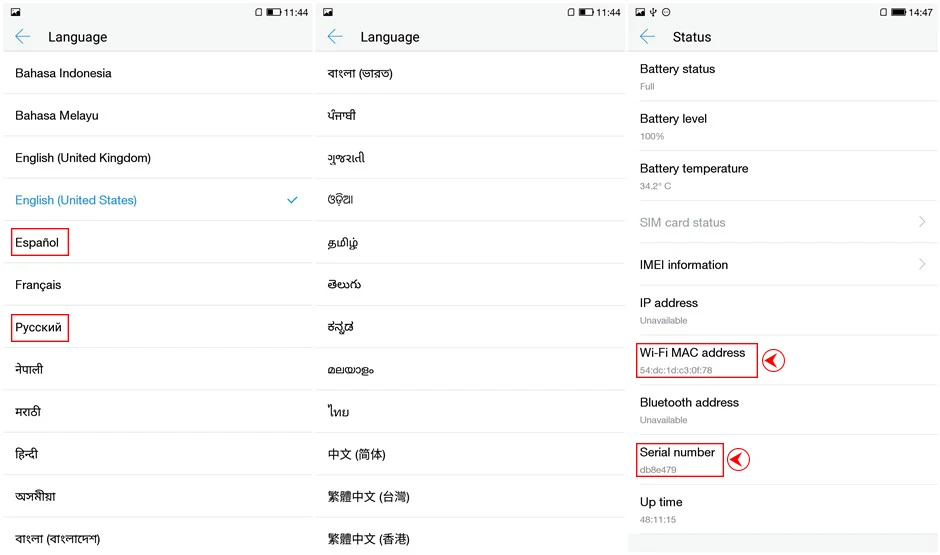Select हिन्दी language

(158, 454)
